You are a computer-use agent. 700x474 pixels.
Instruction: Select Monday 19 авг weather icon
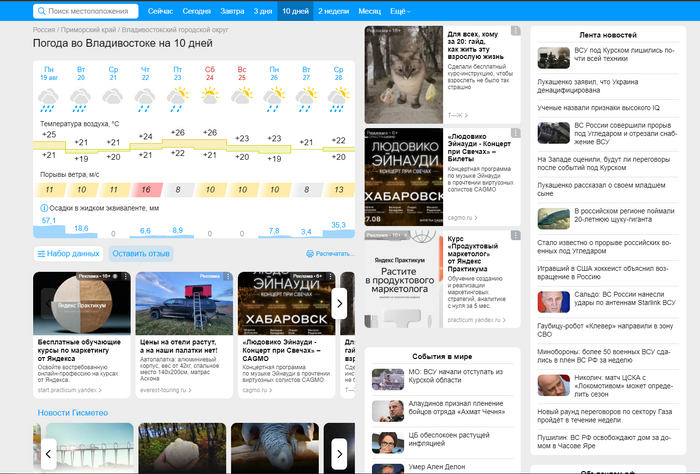(48, 100)
